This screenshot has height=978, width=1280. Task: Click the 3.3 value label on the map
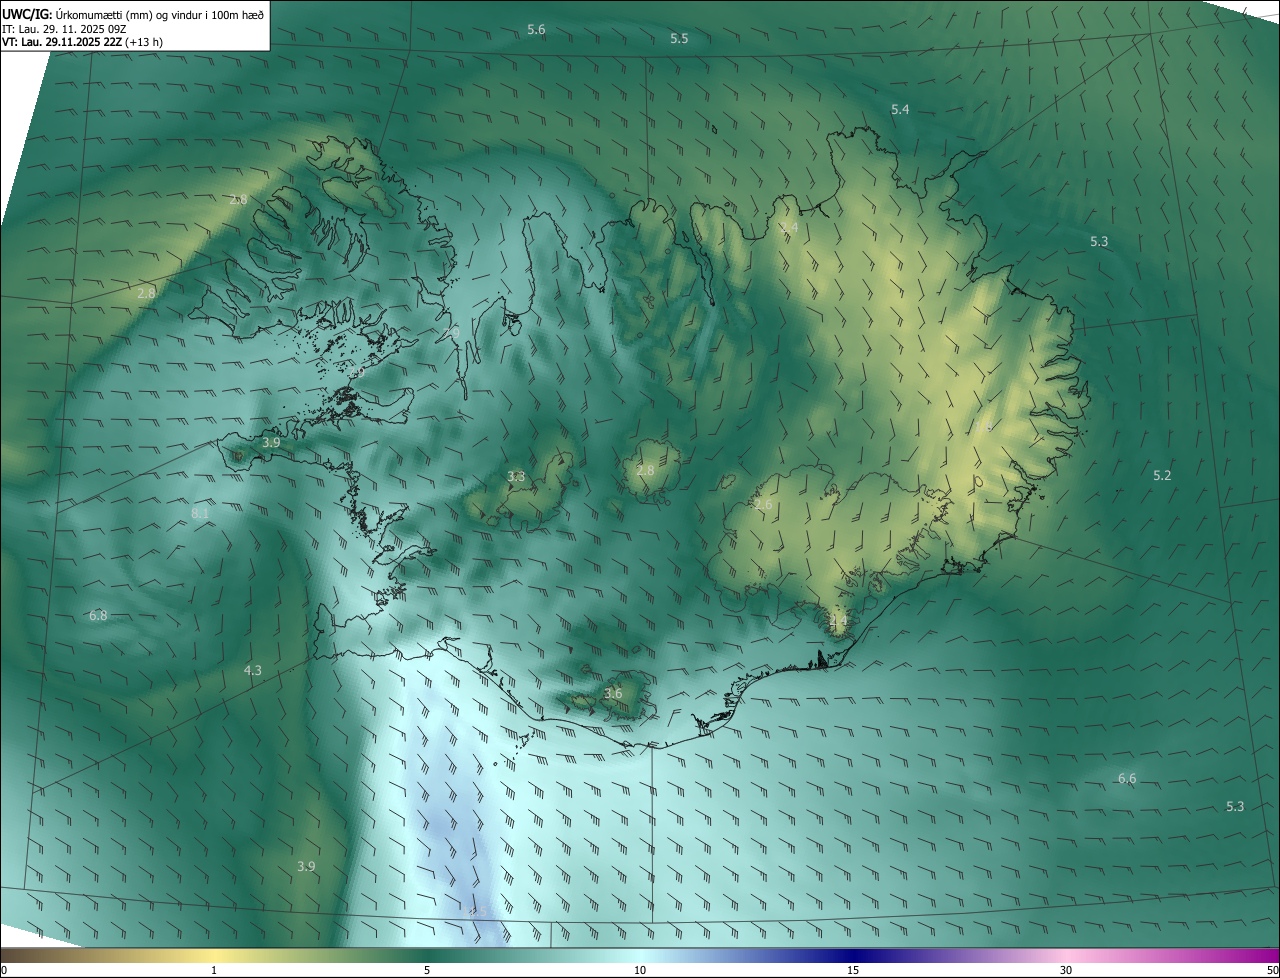[516, 476]
